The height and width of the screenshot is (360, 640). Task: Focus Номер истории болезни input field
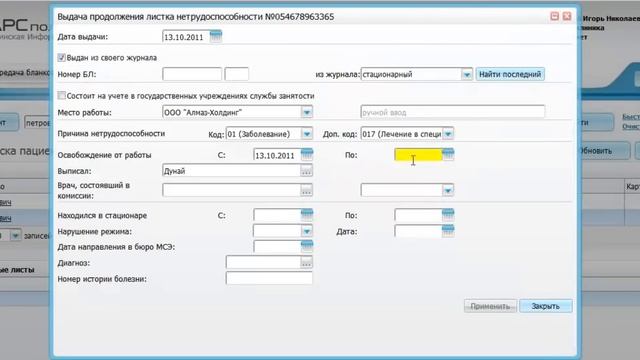coord(269,278)
